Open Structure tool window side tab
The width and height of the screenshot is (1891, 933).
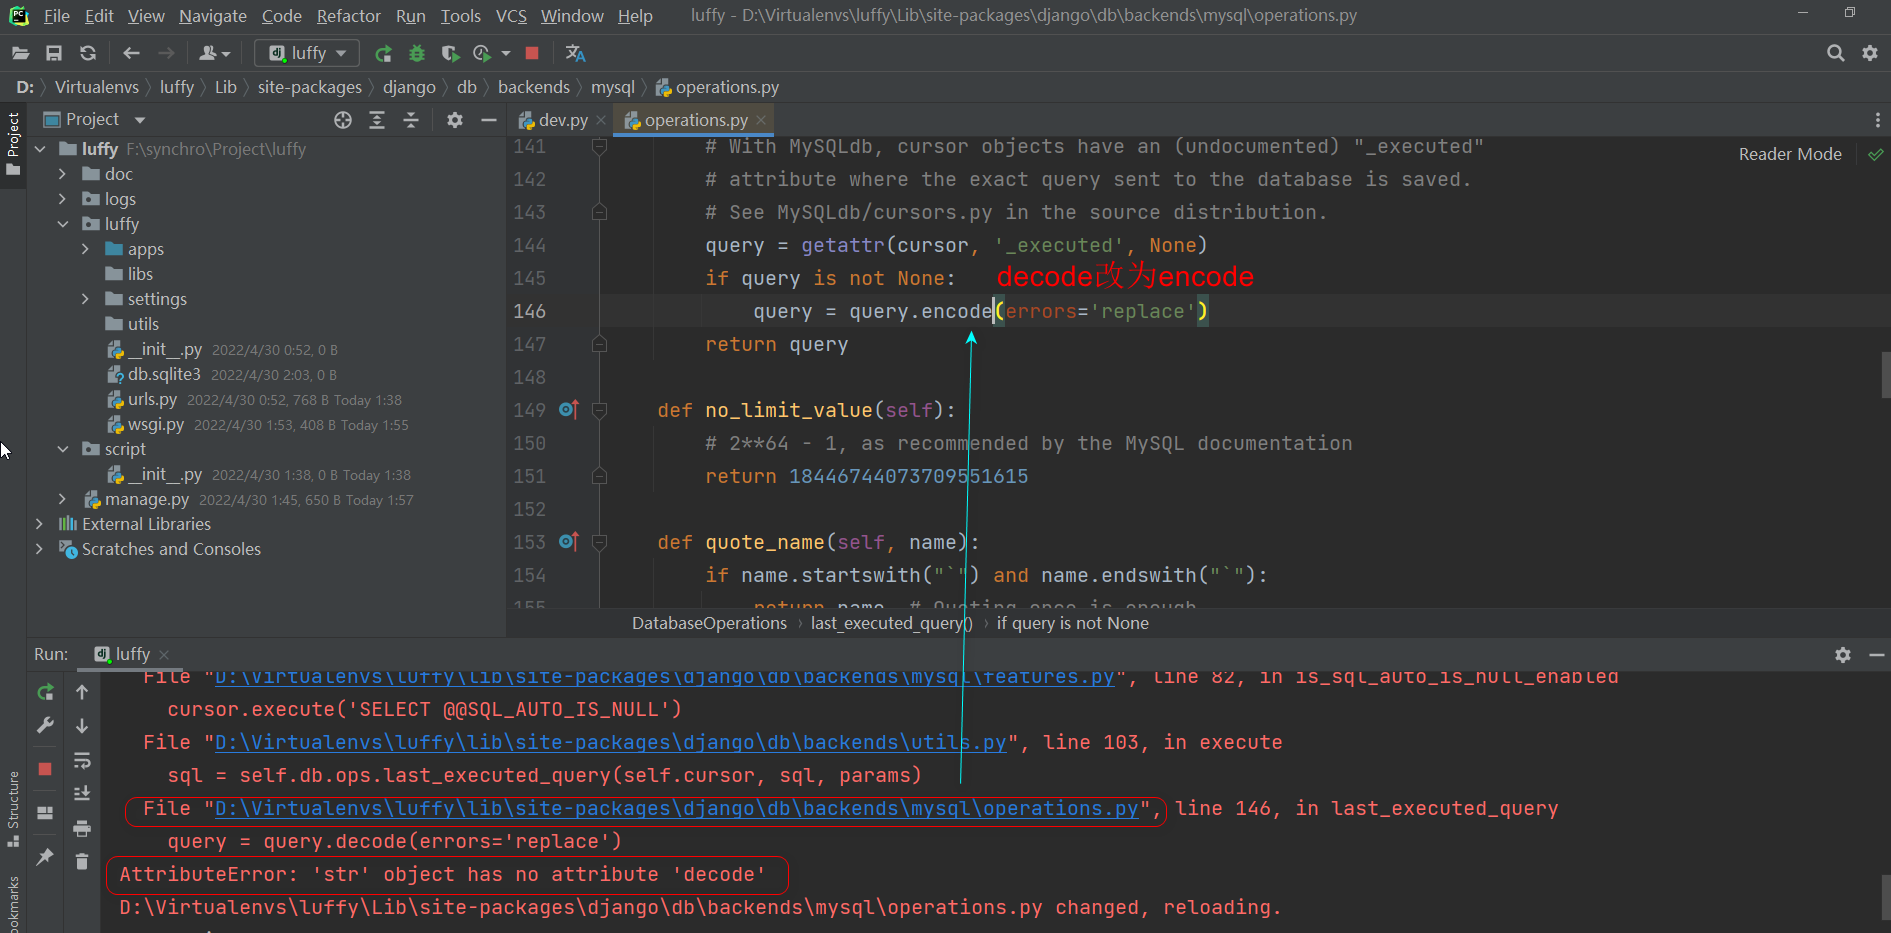coord(13,808)
